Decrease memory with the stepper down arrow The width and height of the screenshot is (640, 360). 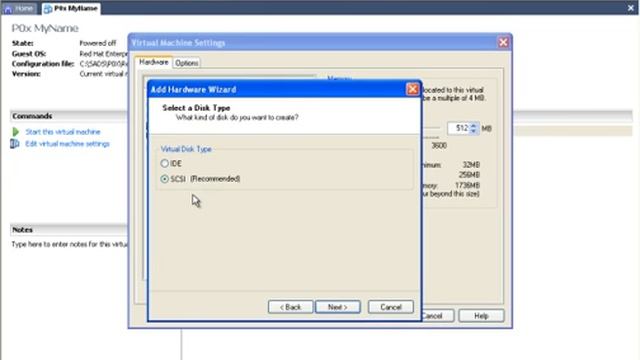click(x=473, y=131)
